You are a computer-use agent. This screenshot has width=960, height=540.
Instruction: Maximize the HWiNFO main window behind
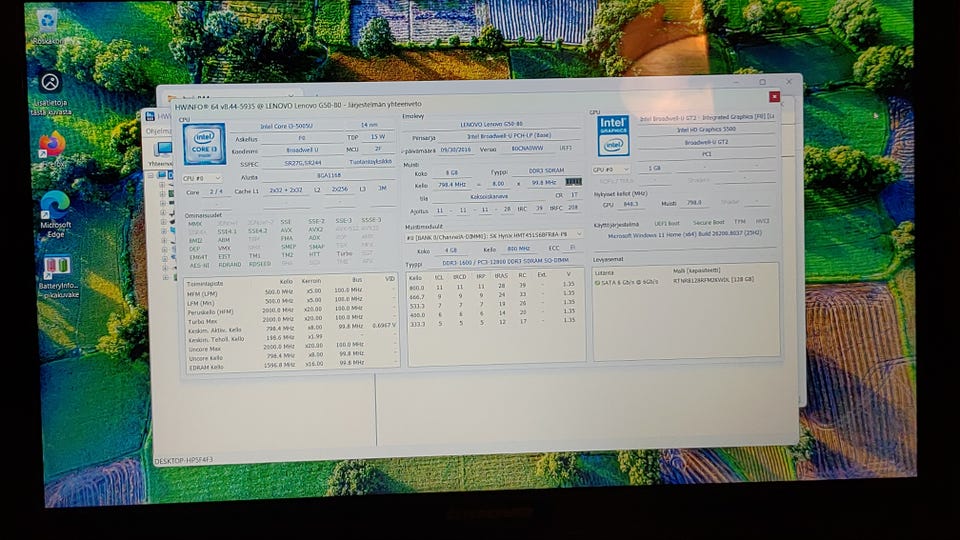tap(762, 81)
